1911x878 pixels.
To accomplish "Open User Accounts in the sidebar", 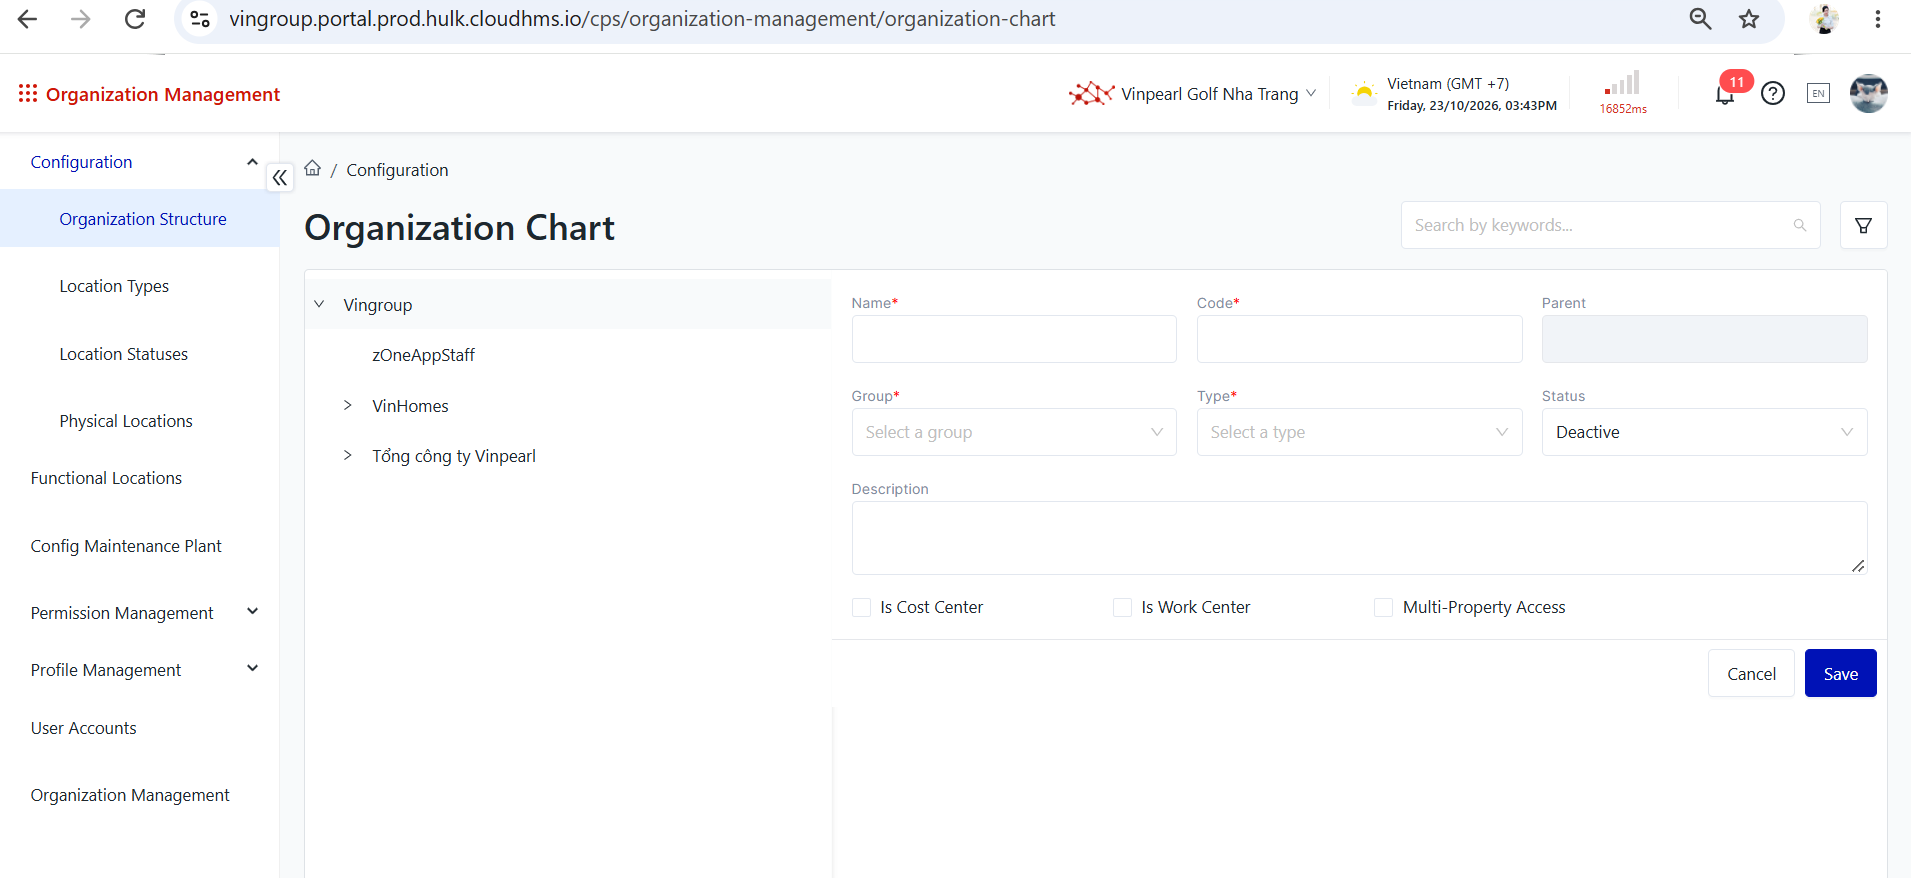I will click(84, 728).
